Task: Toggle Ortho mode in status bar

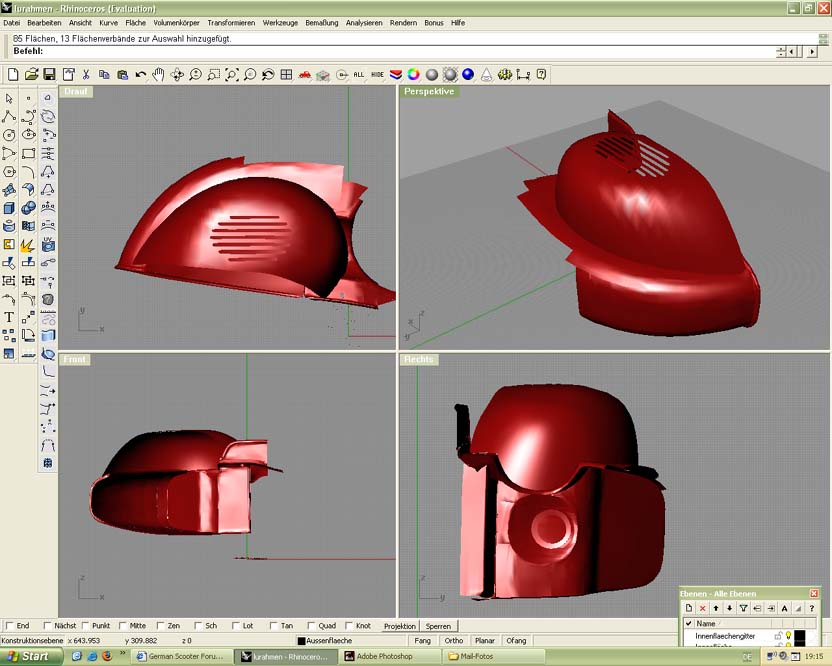Action: point(453,640)
